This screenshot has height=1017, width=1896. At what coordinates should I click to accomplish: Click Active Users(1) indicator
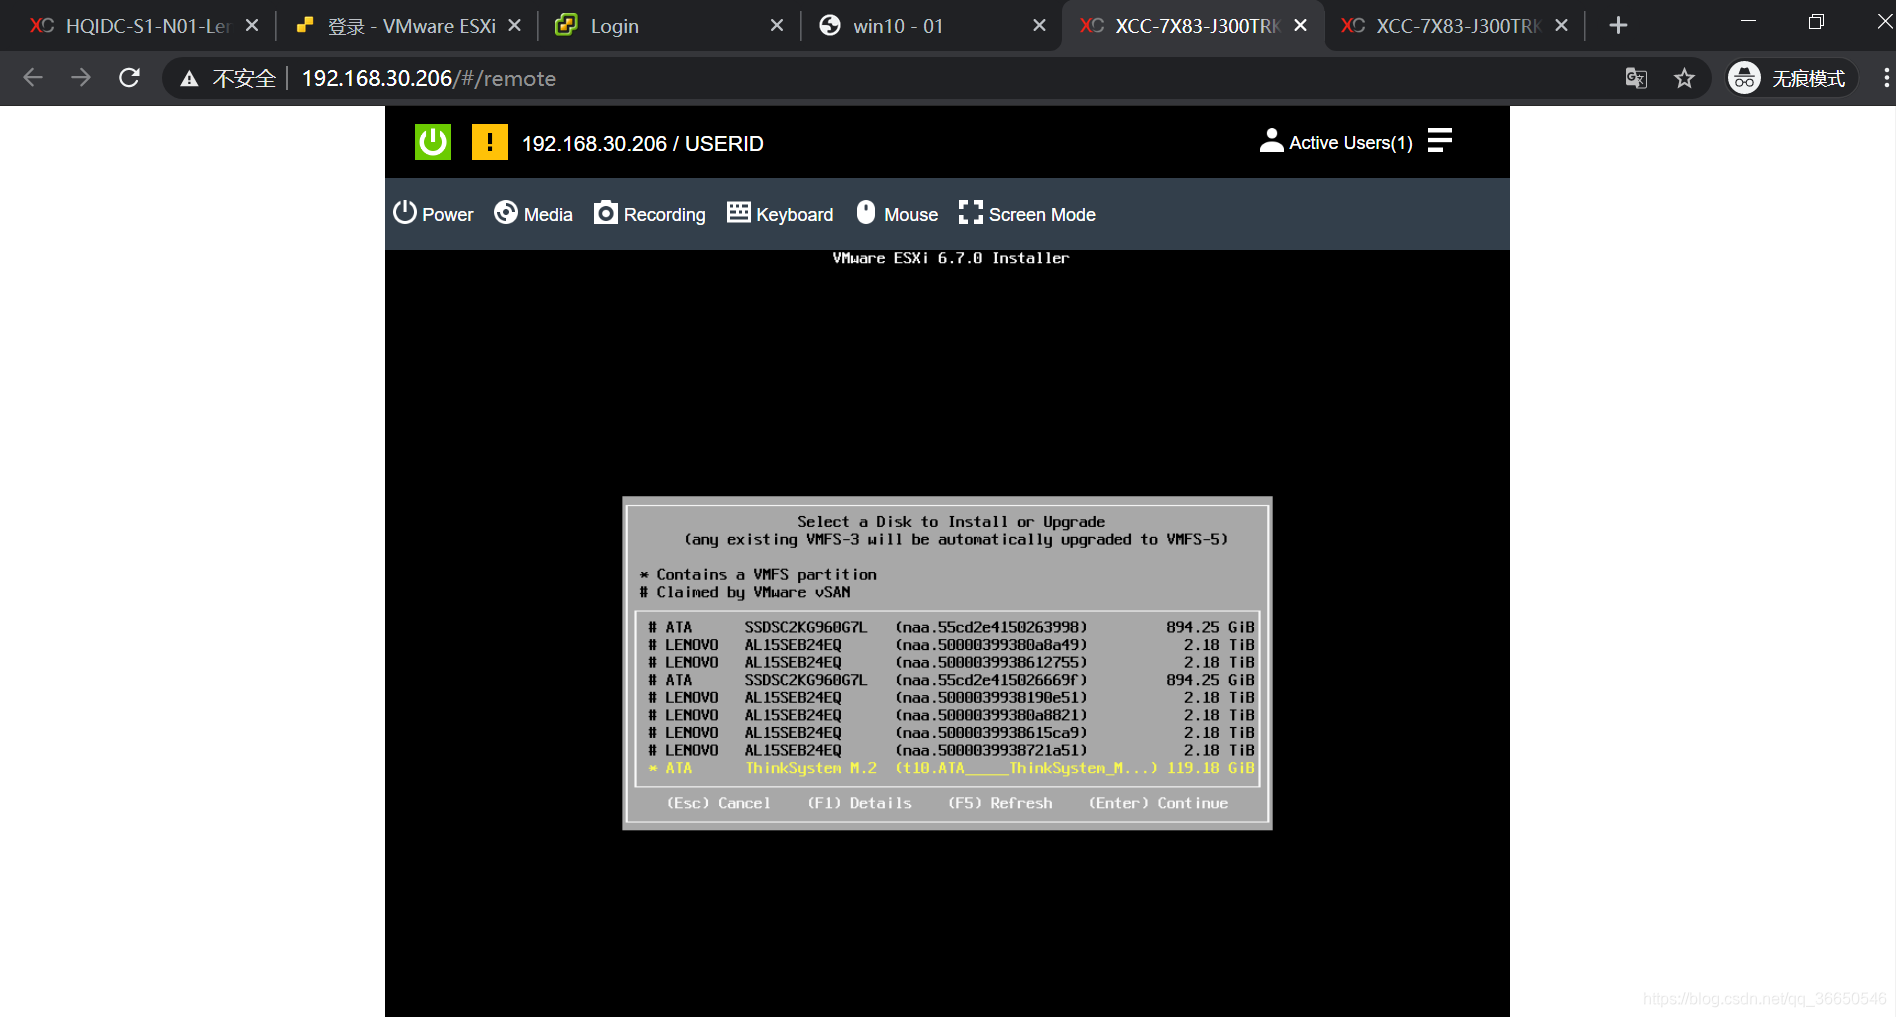point(1336,142)
